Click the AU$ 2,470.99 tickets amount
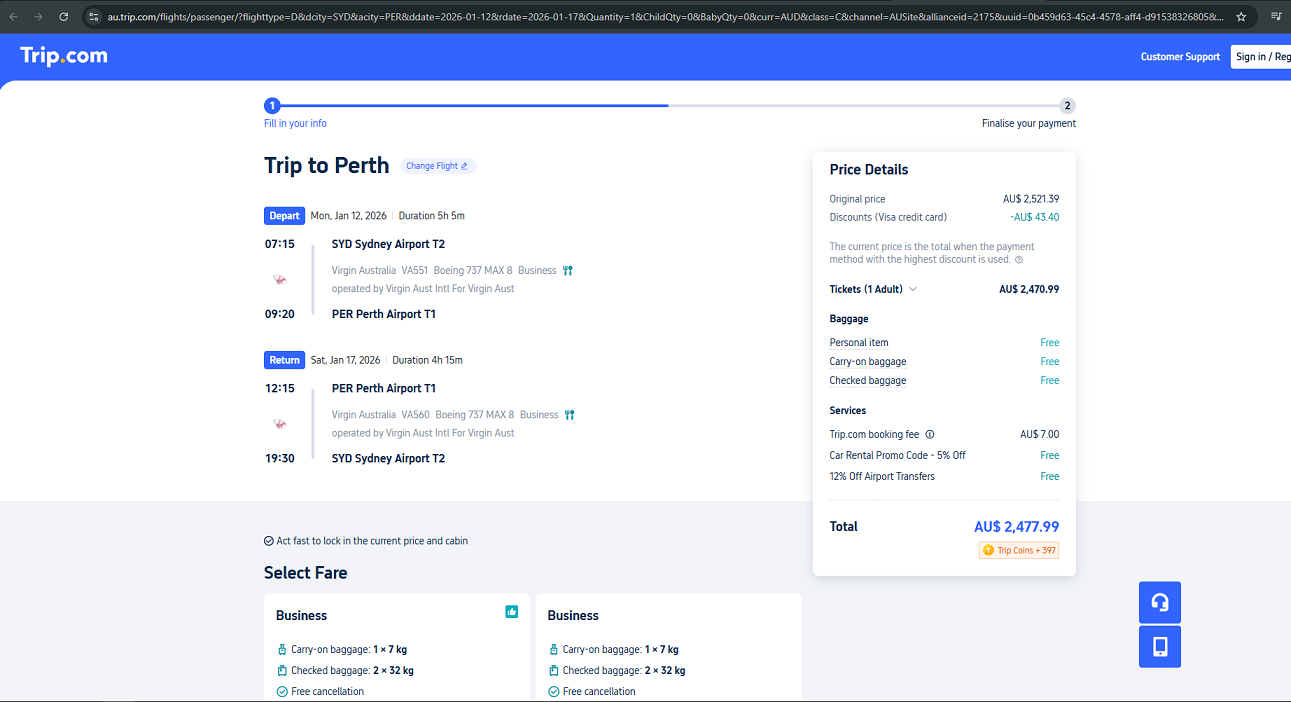Viewport: 1291px width, 702px height. point(1029,289)
